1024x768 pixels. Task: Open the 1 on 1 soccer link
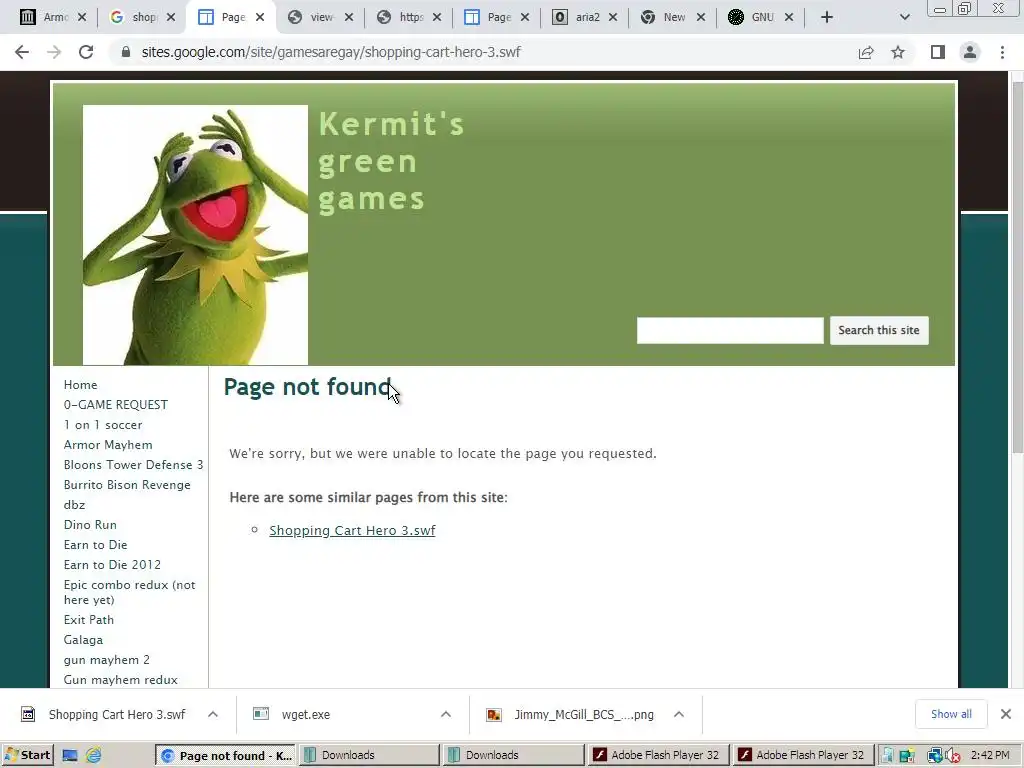pyautogui.click(x=103, y=424)
